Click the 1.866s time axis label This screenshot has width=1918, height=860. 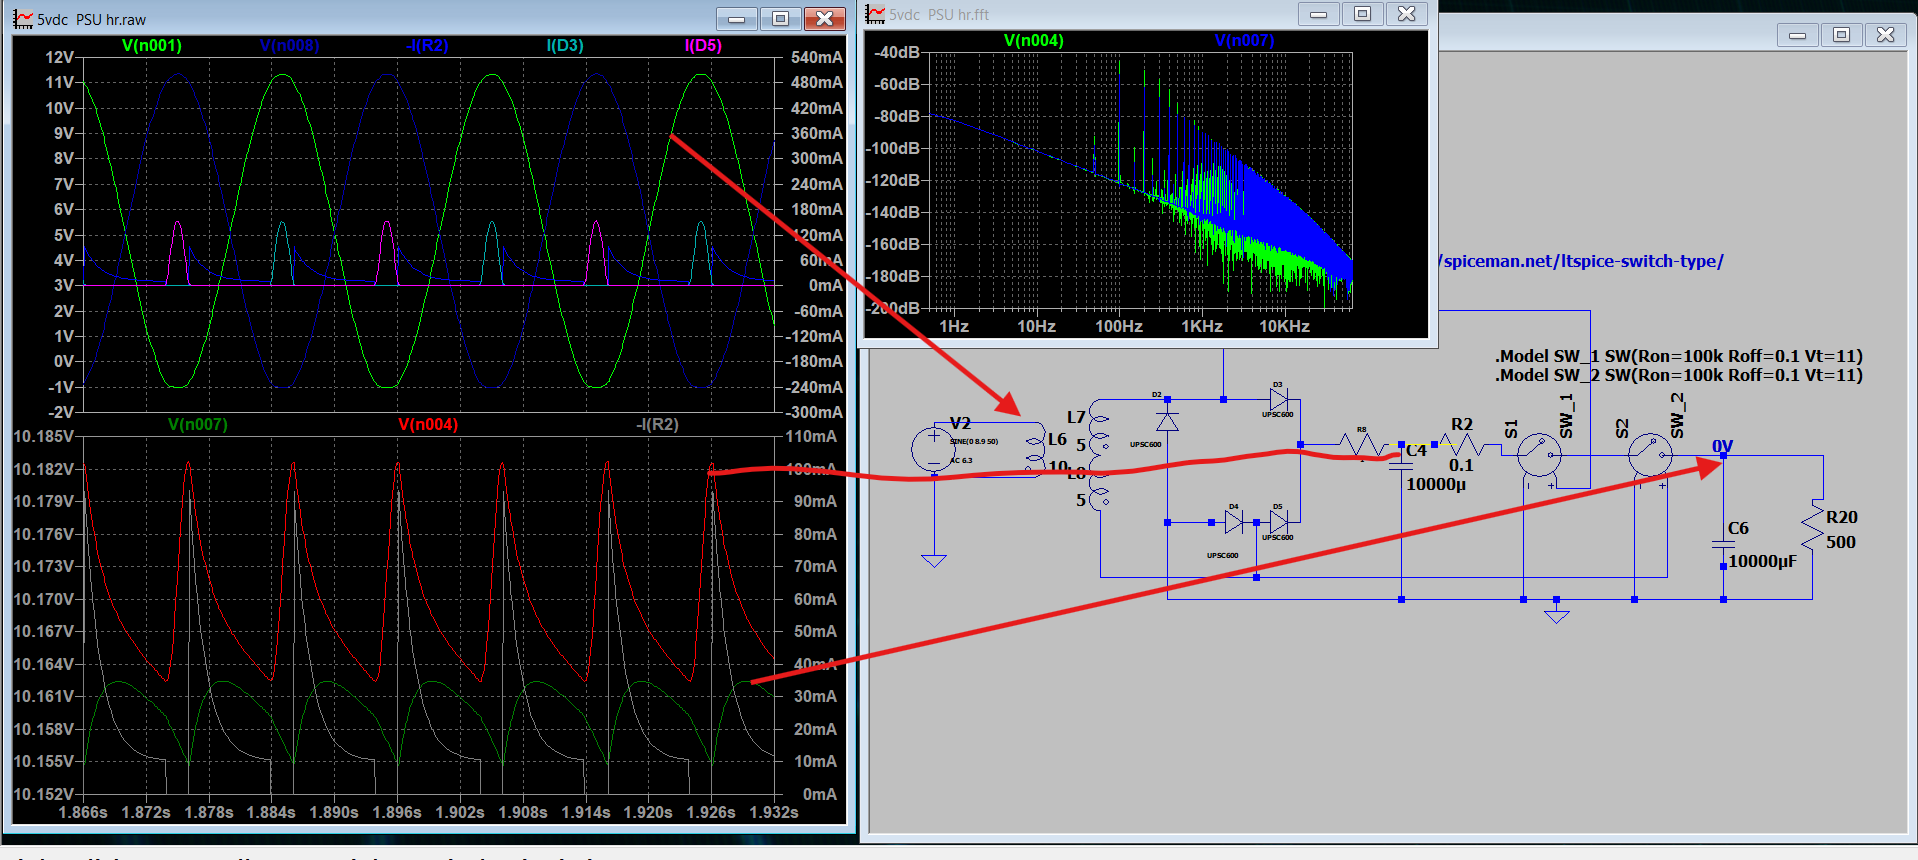(x=83, y=812)
